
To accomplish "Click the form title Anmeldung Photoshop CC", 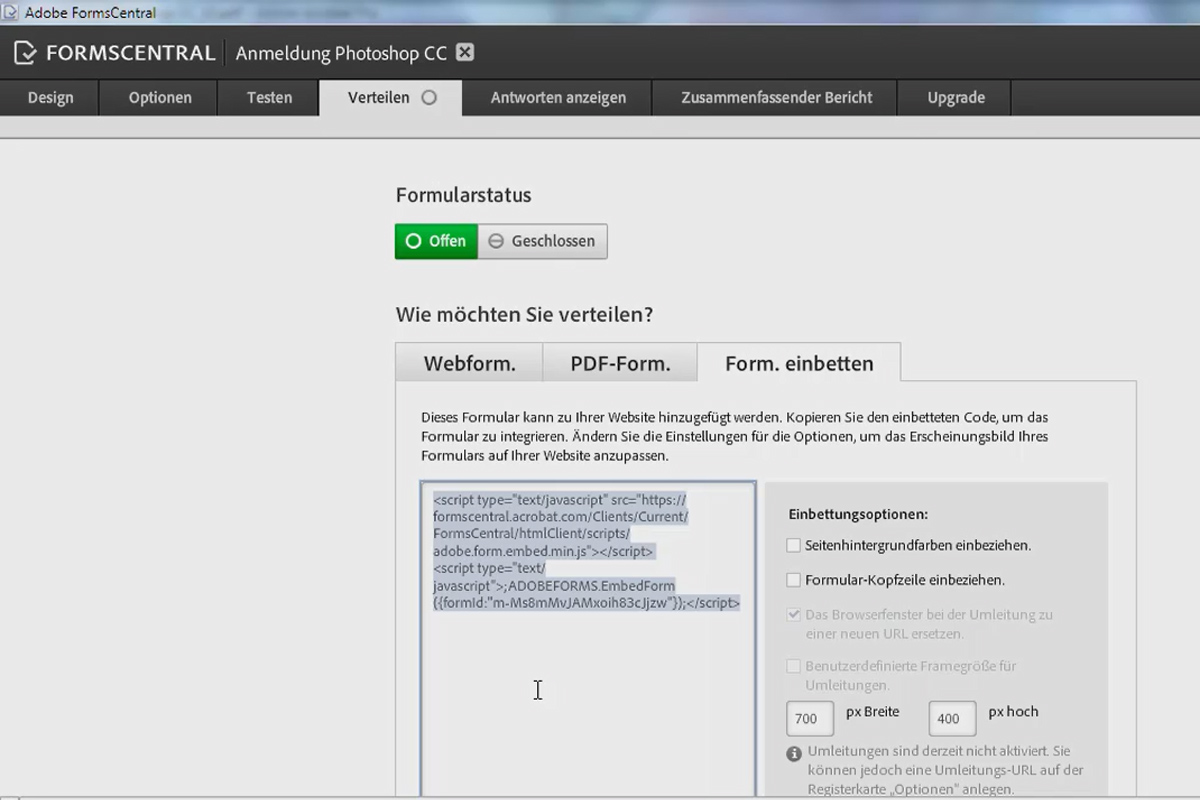I will click(x=341, y=53).
